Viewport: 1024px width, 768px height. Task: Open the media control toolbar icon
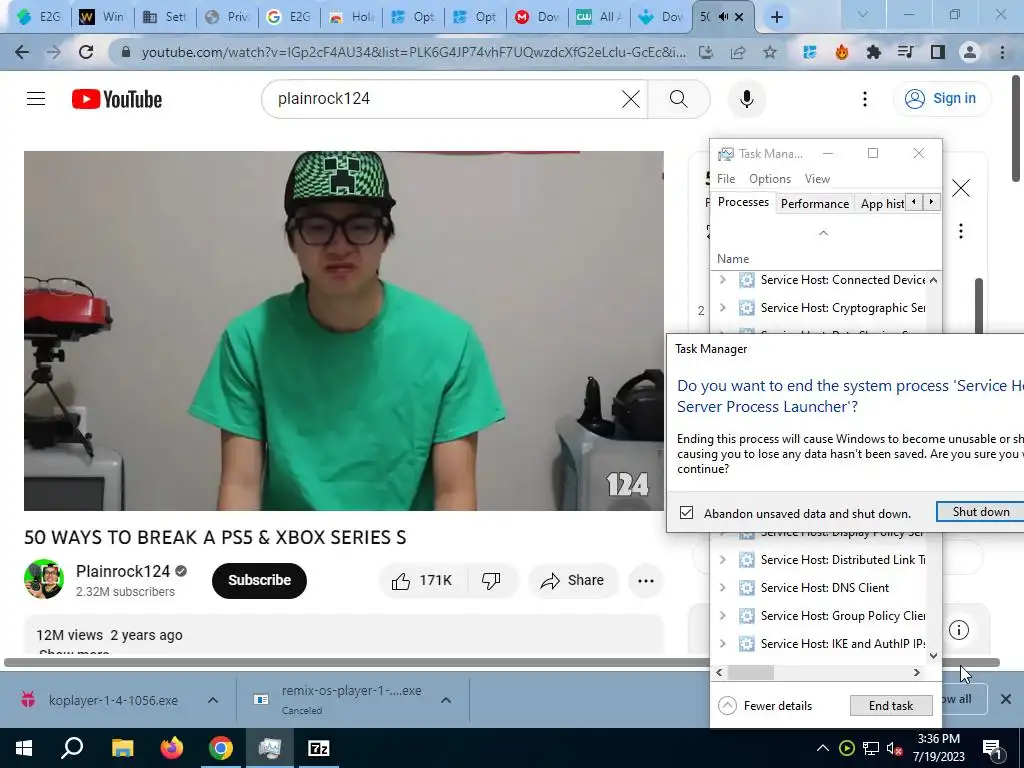[906, 52]
